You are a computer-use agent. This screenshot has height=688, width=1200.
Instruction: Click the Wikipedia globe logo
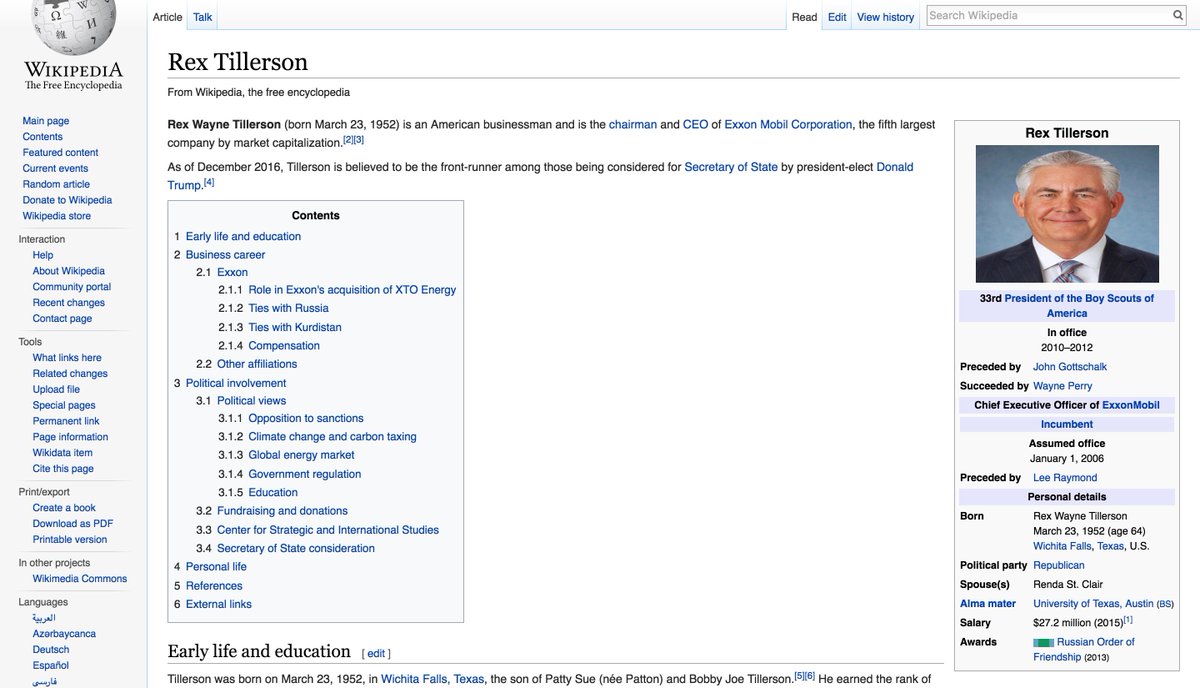pos(73,28)
